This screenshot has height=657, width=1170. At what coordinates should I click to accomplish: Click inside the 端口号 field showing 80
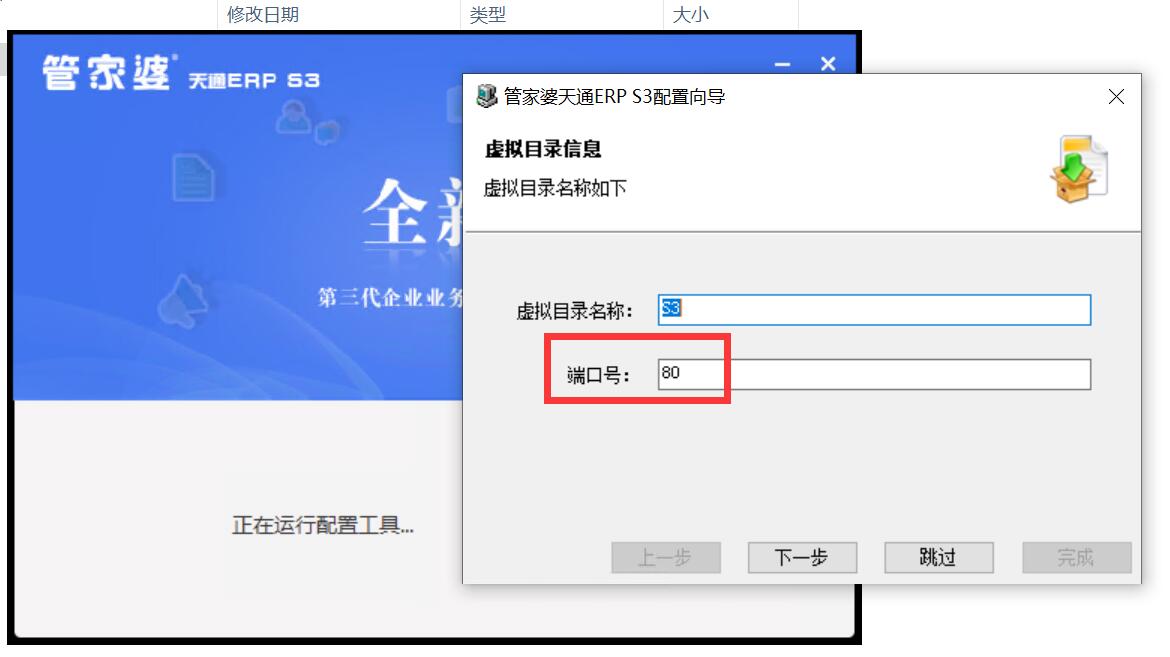tap(874, 374)
